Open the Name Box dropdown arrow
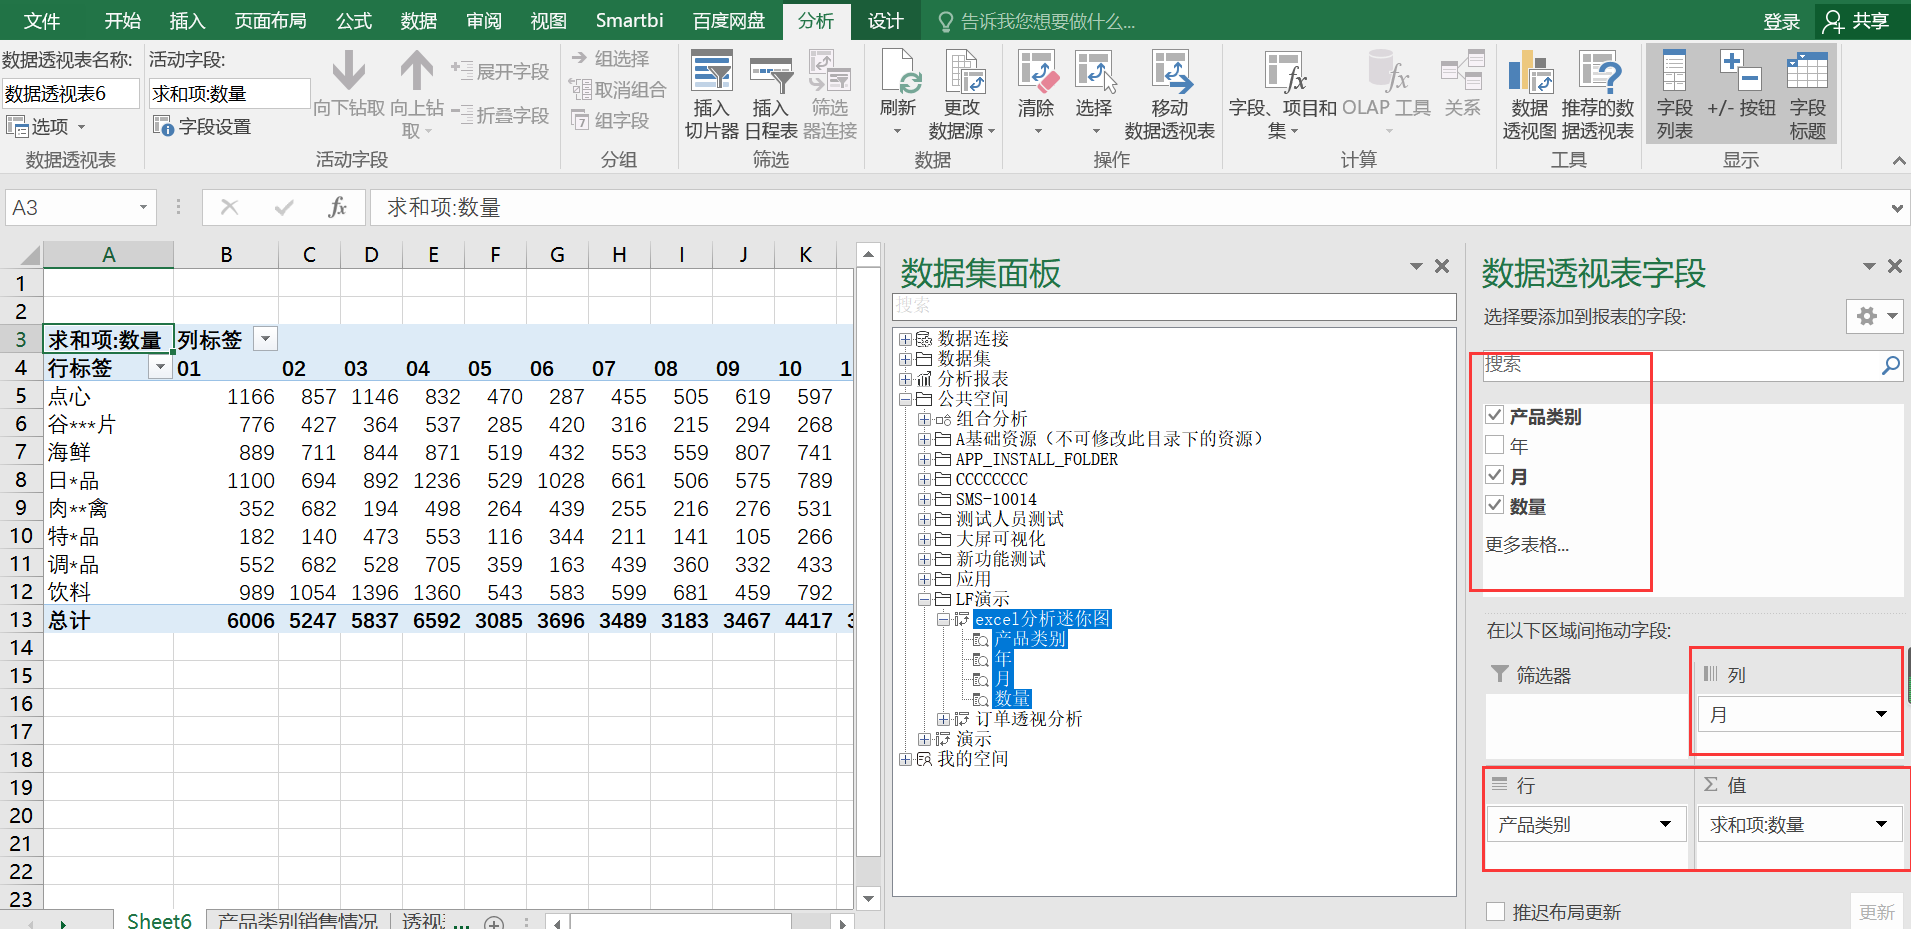Viewport: 1911px width, 929px height. [x=143, y=207]
